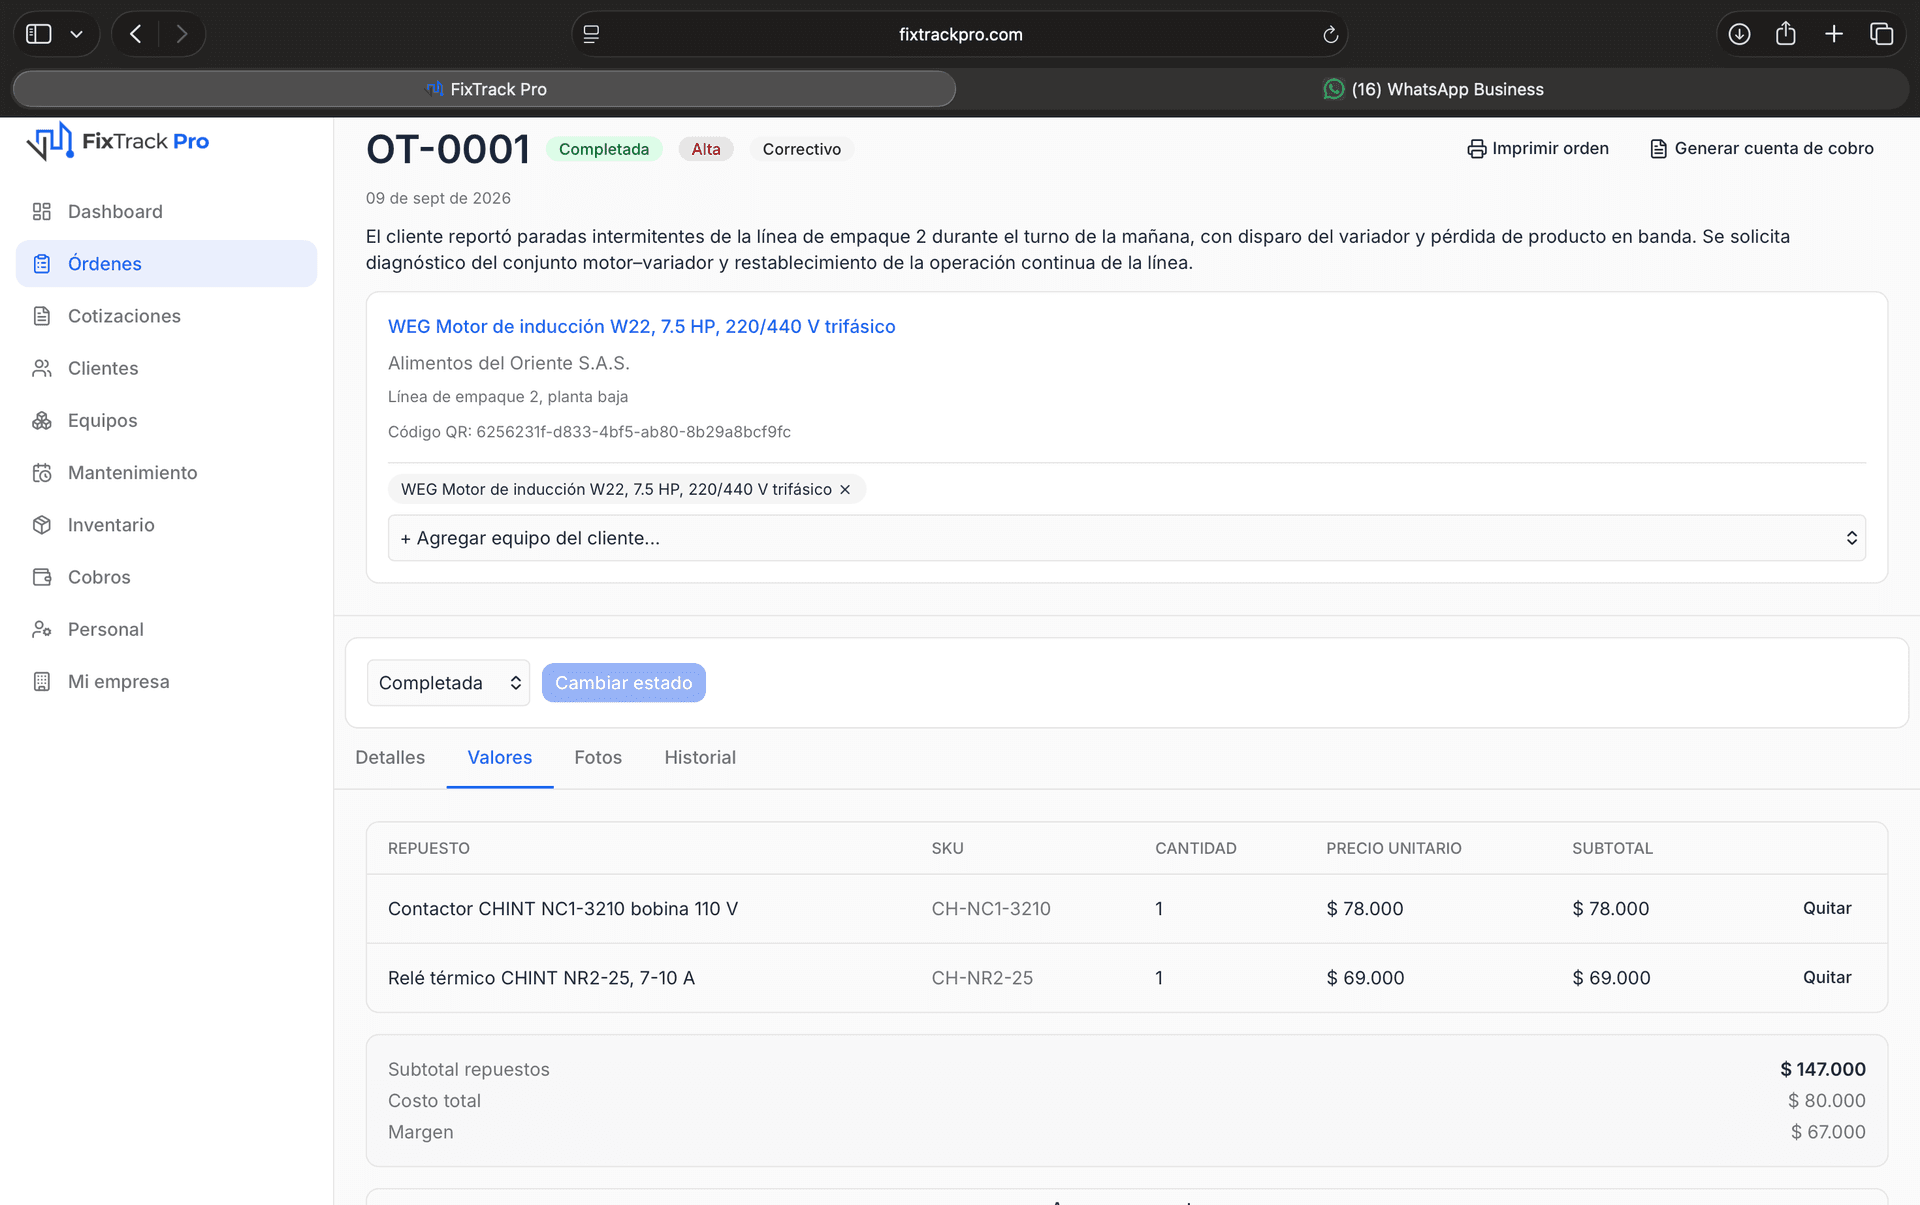
Task: Open the Historial tab
Action: pos(700,758)
